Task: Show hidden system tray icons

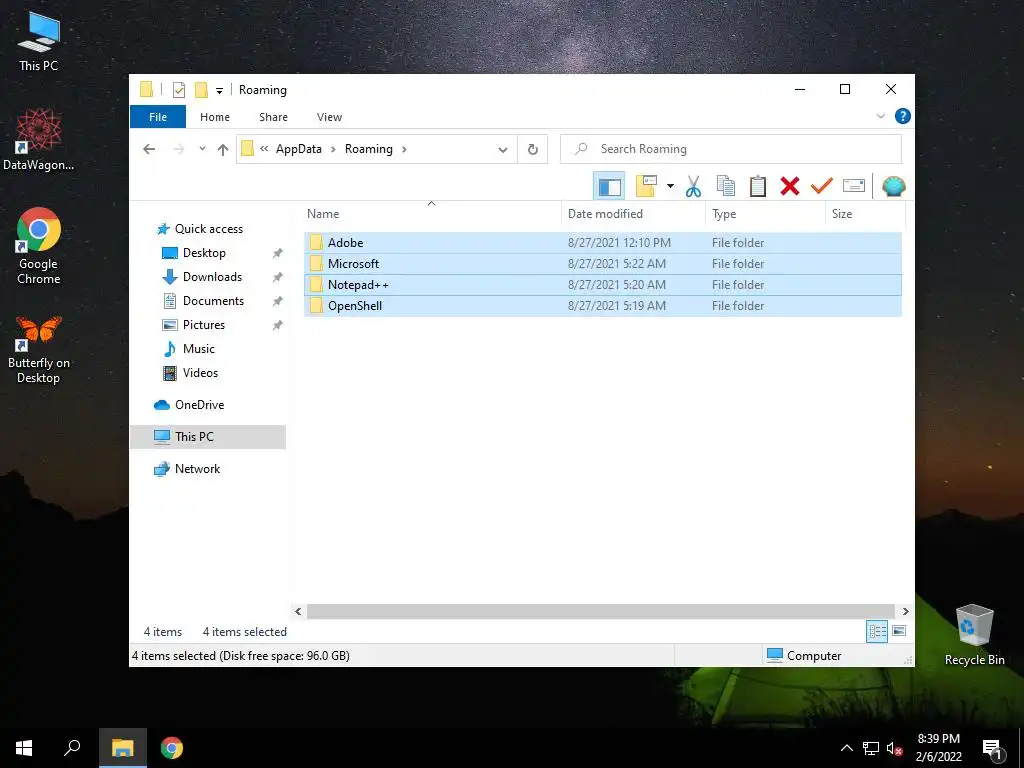Action: click(x=846, y=748)
